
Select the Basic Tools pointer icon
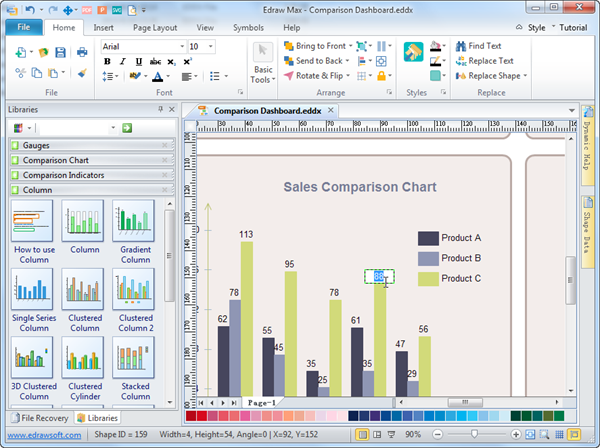(262, 53)
